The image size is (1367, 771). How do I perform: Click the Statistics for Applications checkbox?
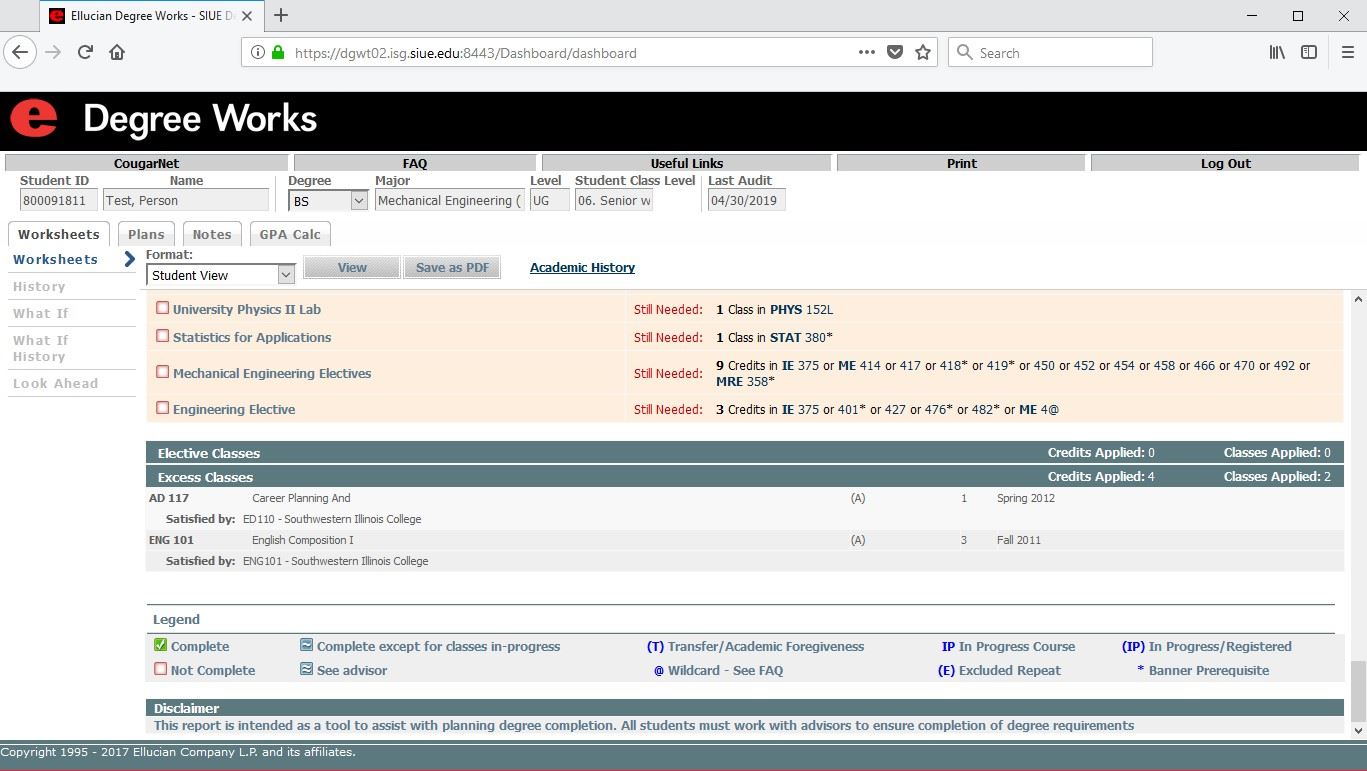click(162, 336)
